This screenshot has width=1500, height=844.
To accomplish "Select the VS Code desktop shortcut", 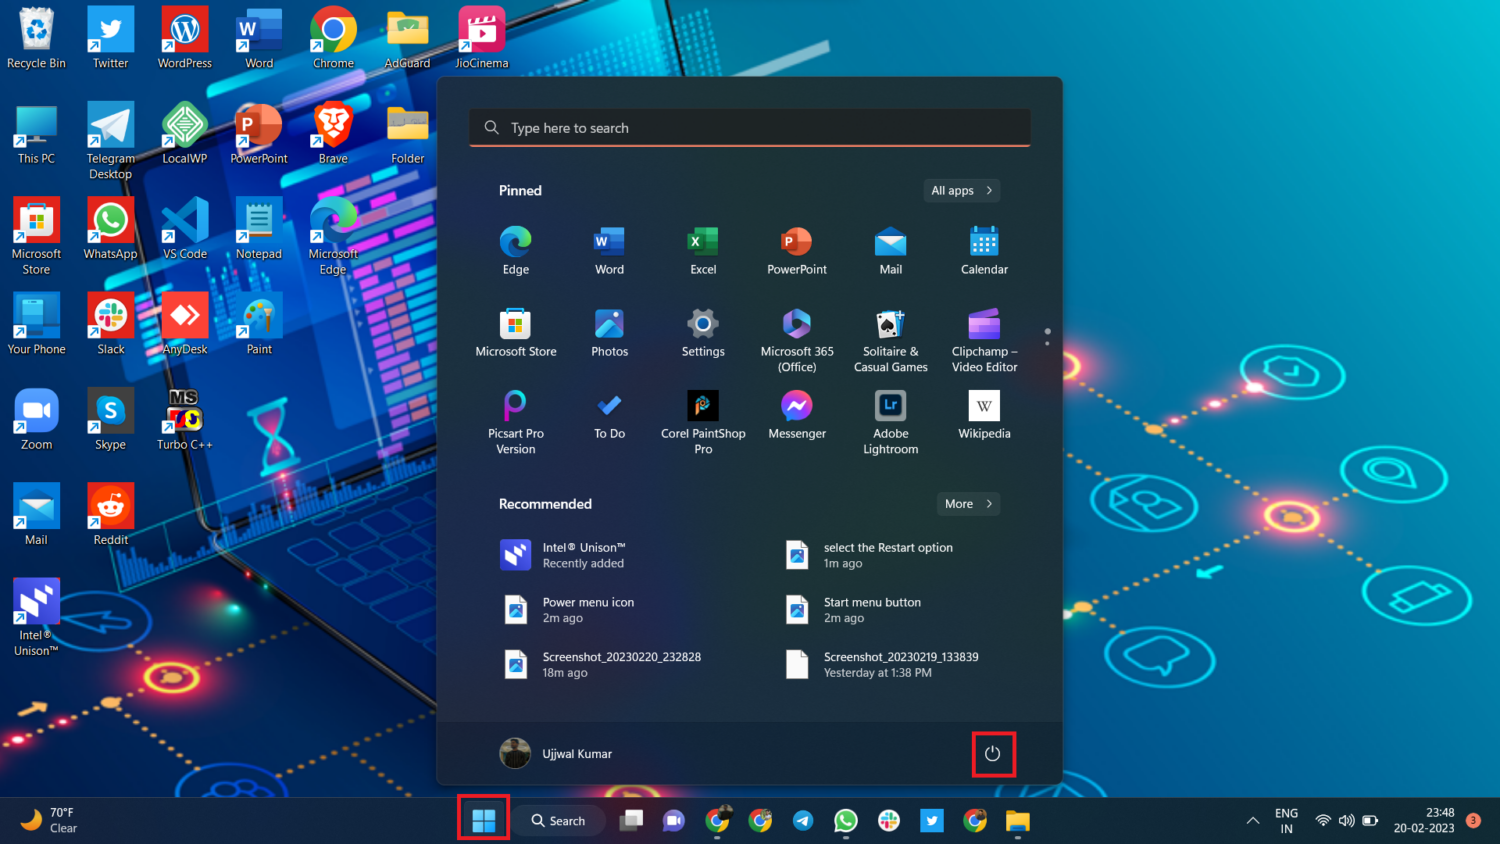I will pos(185,229).
